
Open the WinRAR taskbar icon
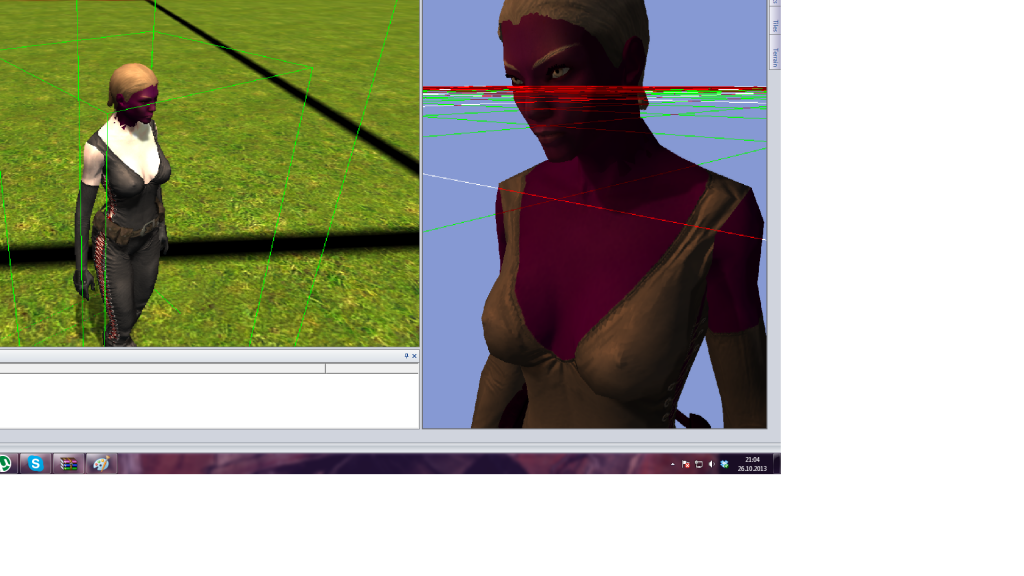(x=67, y=464)
